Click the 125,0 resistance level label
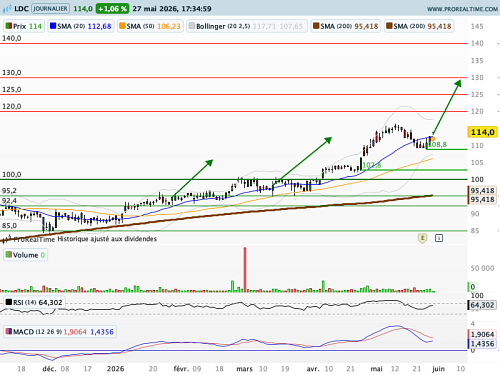The image size is (500, 375). click(12, 90)
